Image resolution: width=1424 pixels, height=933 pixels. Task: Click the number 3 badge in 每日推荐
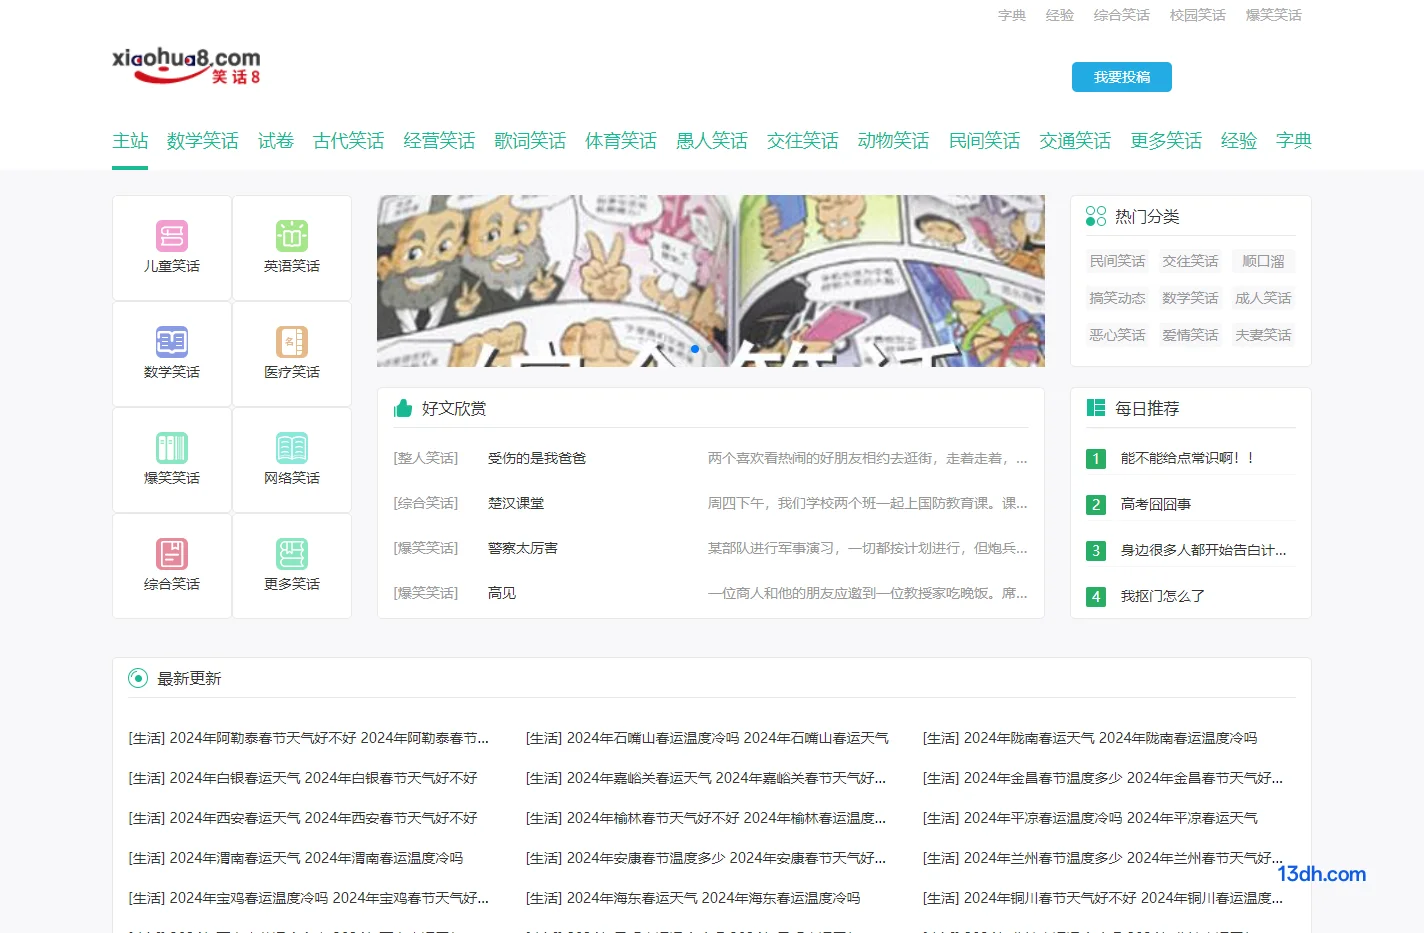point(1096,551)
